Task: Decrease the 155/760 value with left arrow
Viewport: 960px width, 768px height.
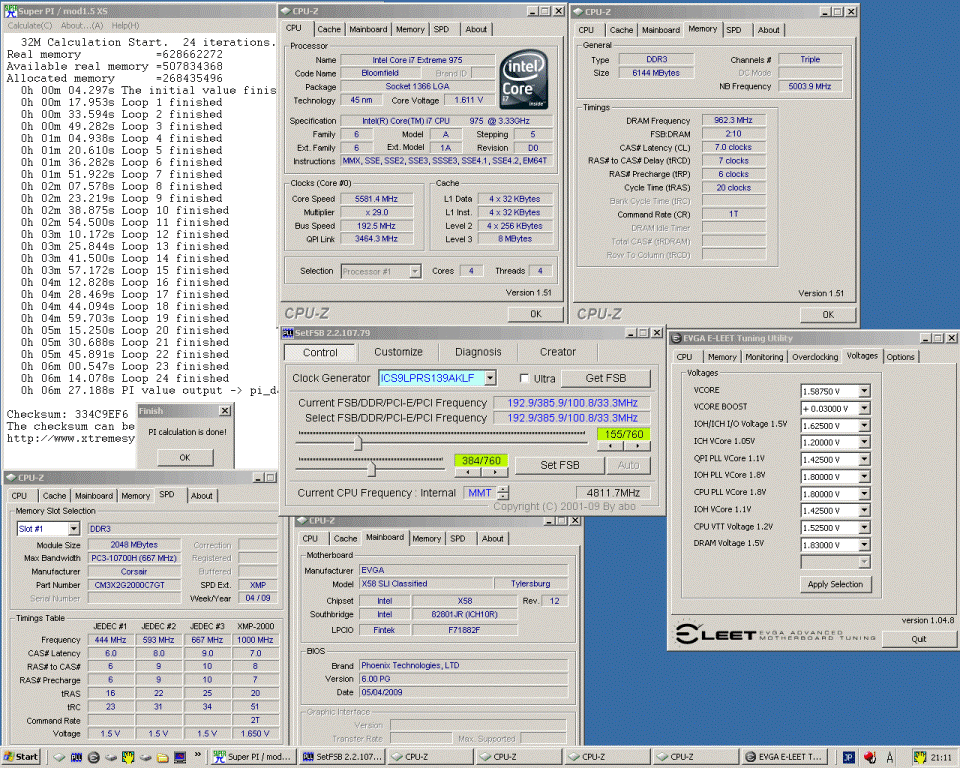Action: (610, 446)
